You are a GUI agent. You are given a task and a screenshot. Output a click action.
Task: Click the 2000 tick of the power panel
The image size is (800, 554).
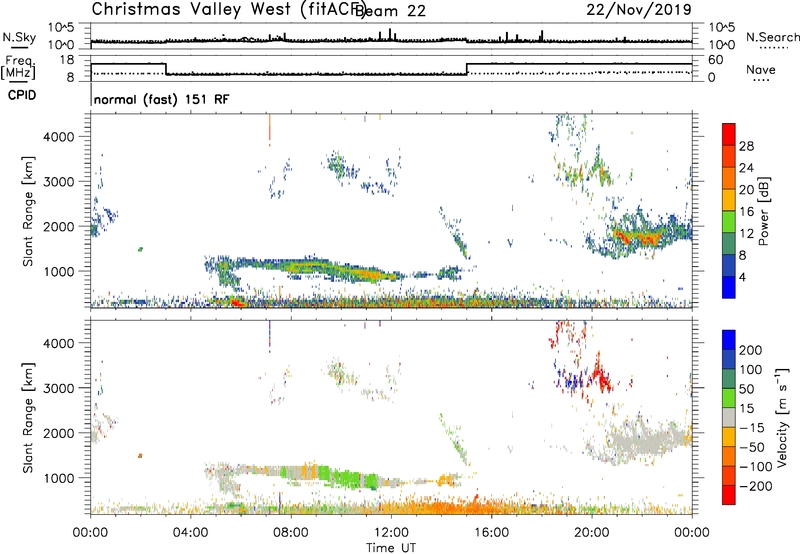58,226
